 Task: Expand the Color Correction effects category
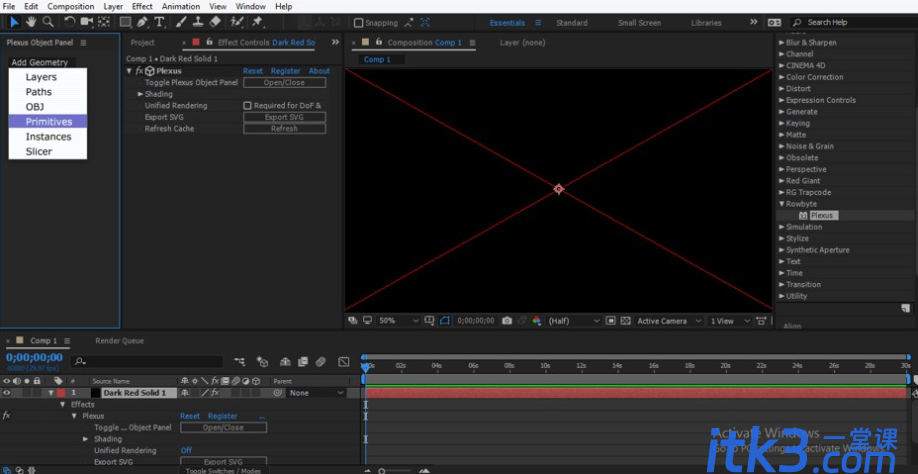click(782, 77)
